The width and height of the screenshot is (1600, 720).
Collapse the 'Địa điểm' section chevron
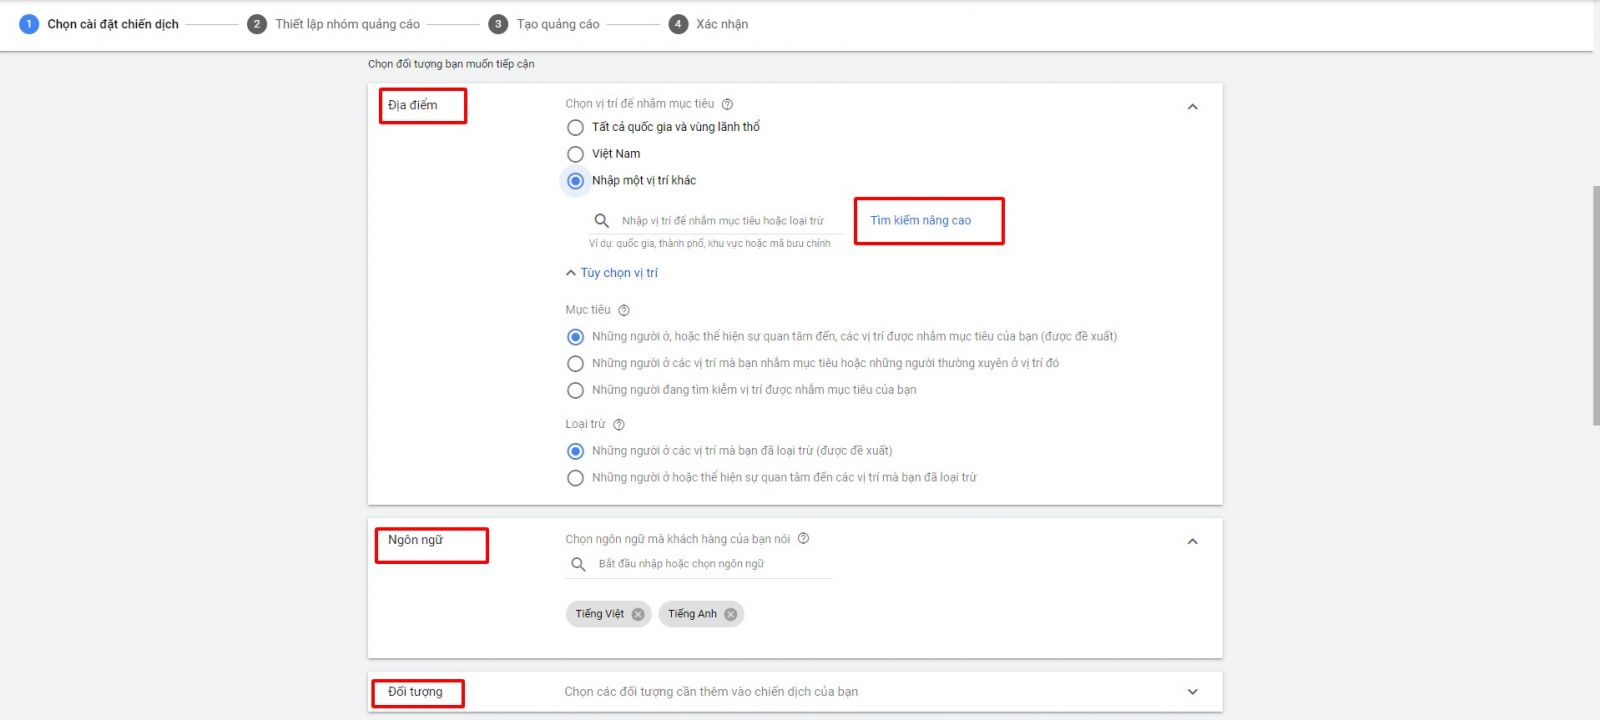coord(1192,107)
